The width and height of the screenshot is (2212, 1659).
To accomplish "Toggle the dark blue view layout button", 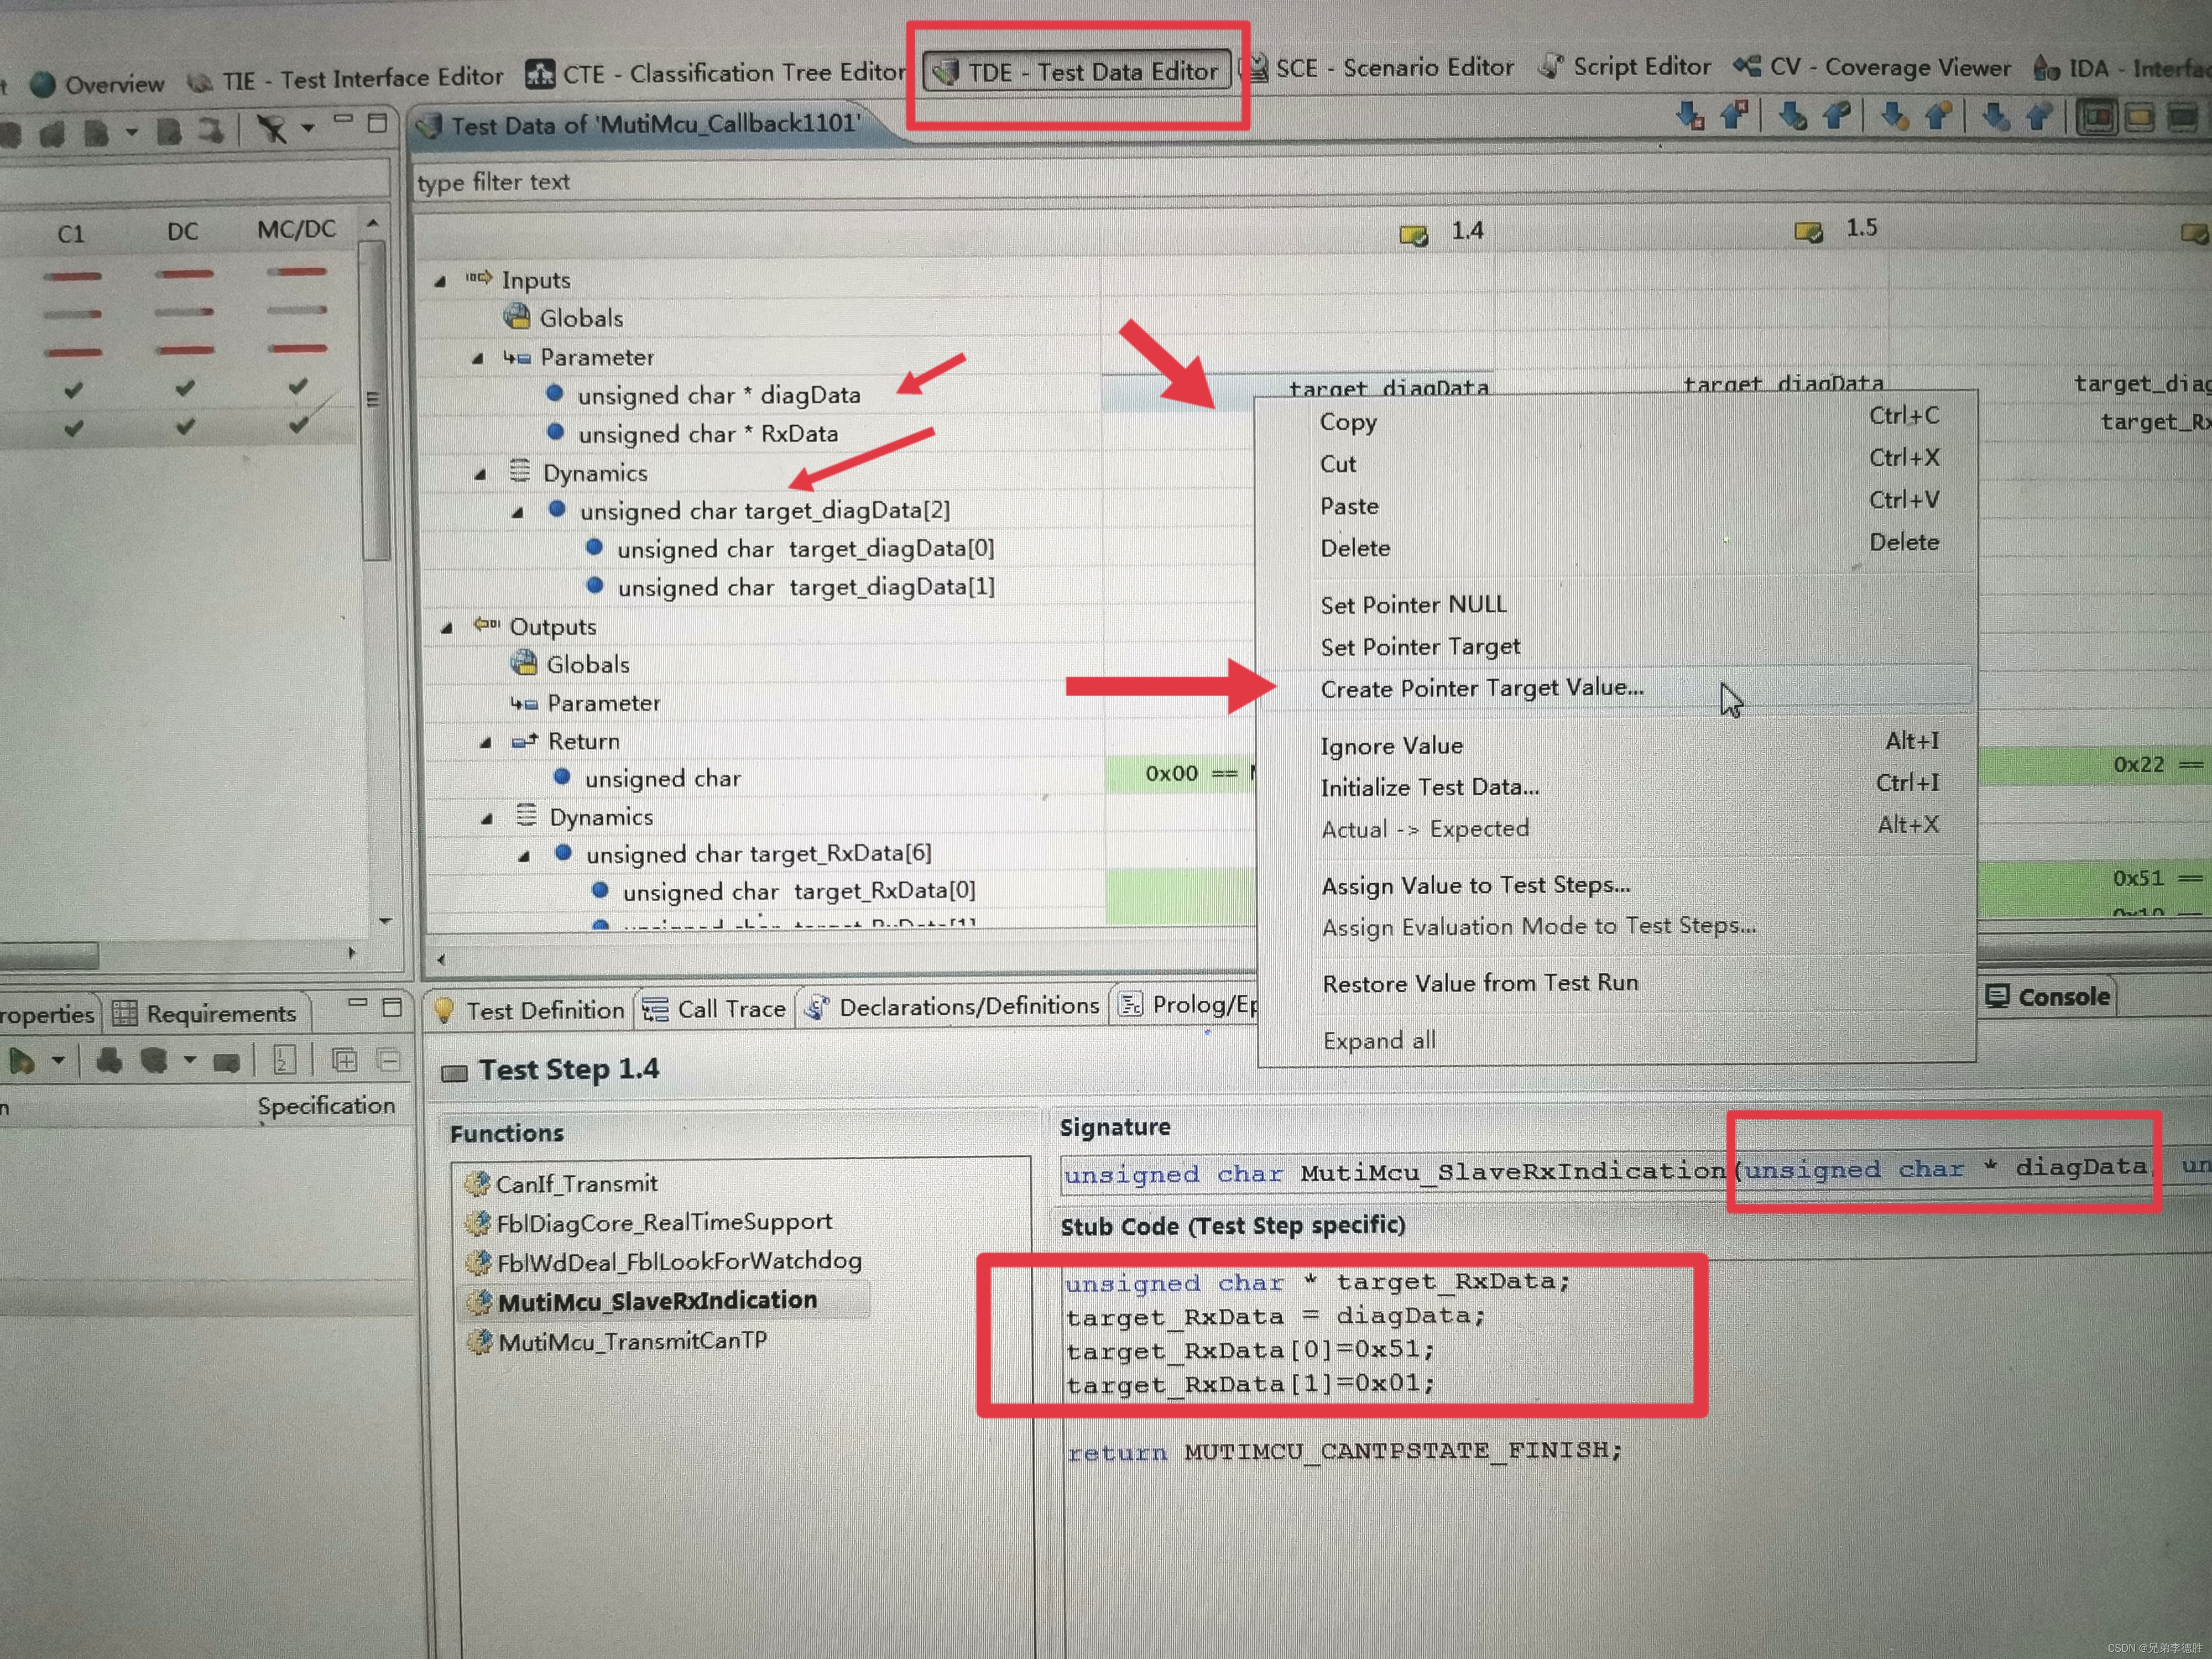I will 2183,118.
